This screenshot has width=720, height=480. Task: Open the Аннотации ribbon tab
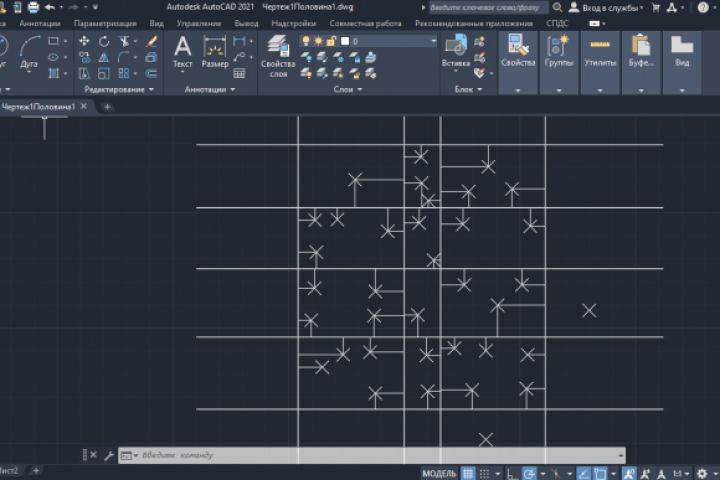point(39,23)
